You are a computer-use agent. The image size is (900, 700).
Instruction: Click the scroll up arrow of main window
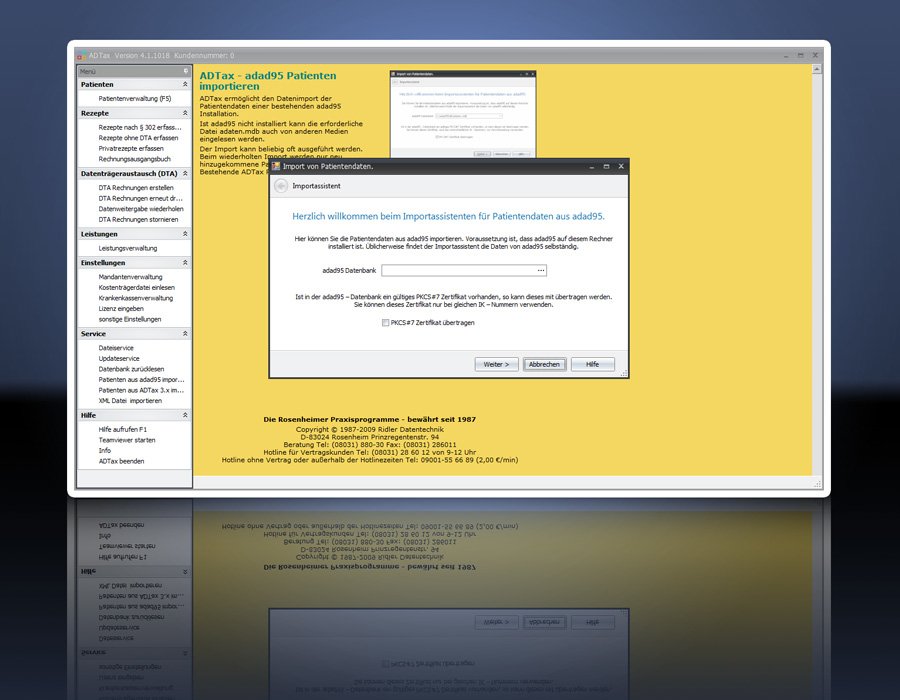tap(817, 69)
